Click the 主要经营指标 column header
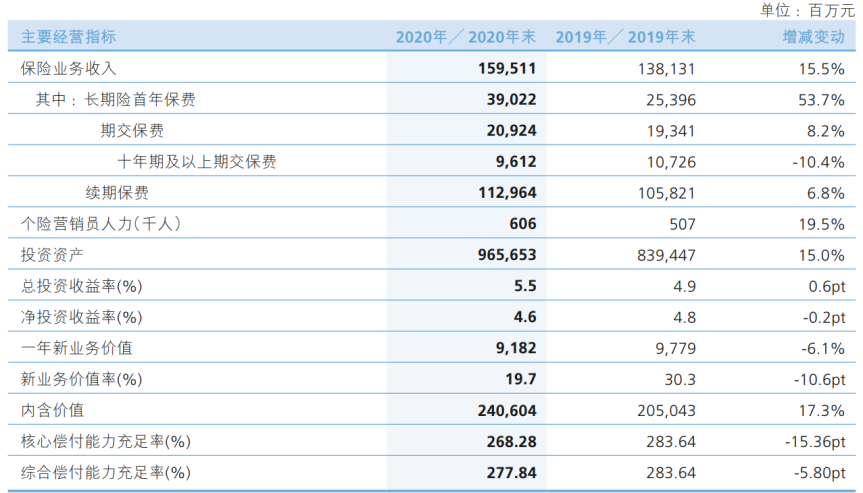863x493 pixels. coord(68,37)
